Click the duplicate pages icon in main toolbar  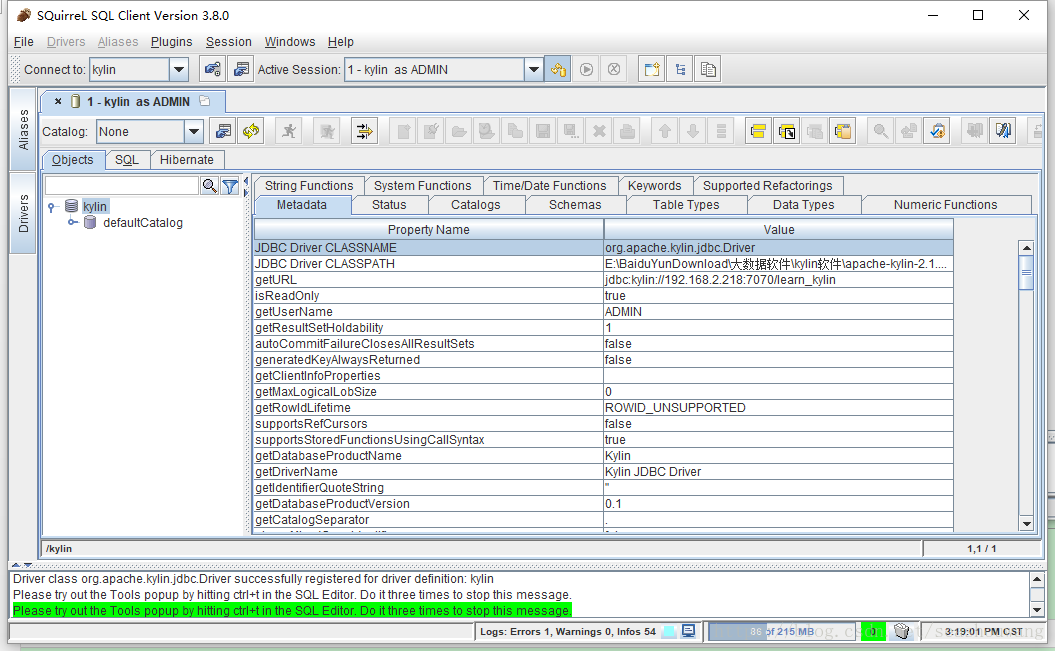(708, 69)
